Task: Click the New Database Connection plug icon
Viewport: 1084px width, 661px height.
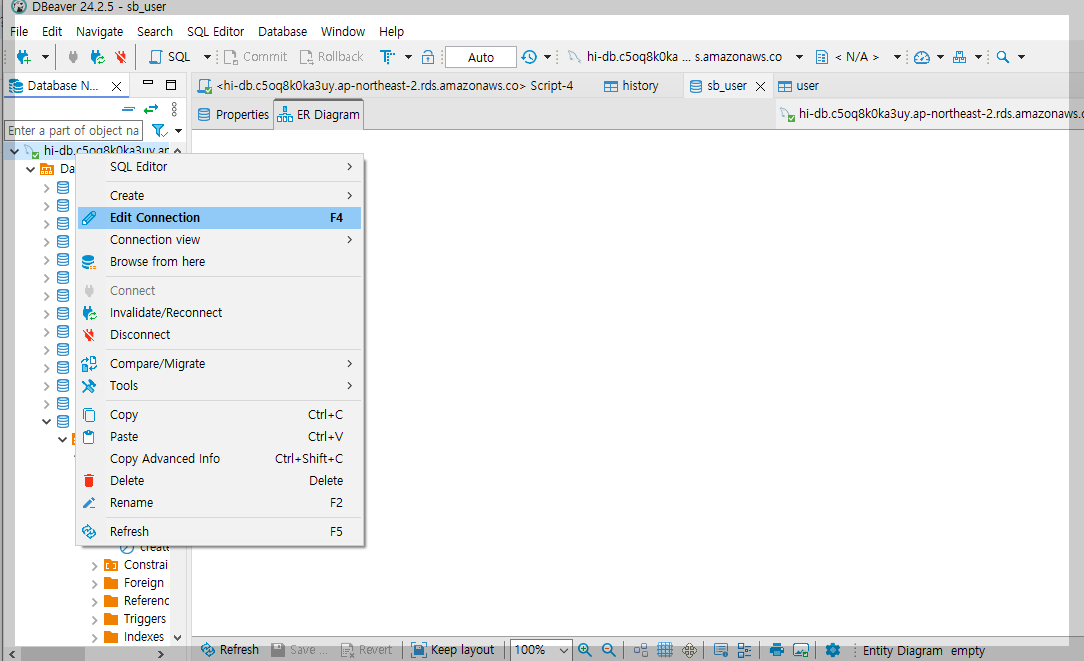Action: 24,57
